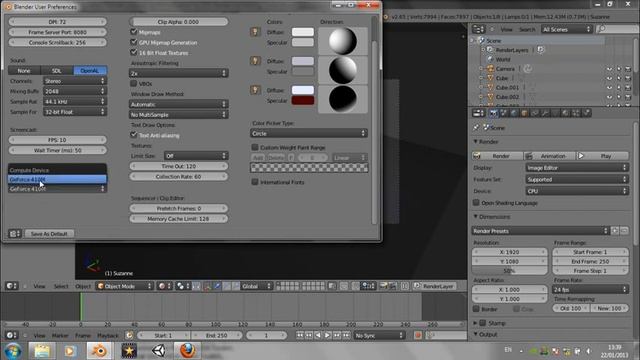Click the Animation render button
640x360 pixels.
point(549,156)
